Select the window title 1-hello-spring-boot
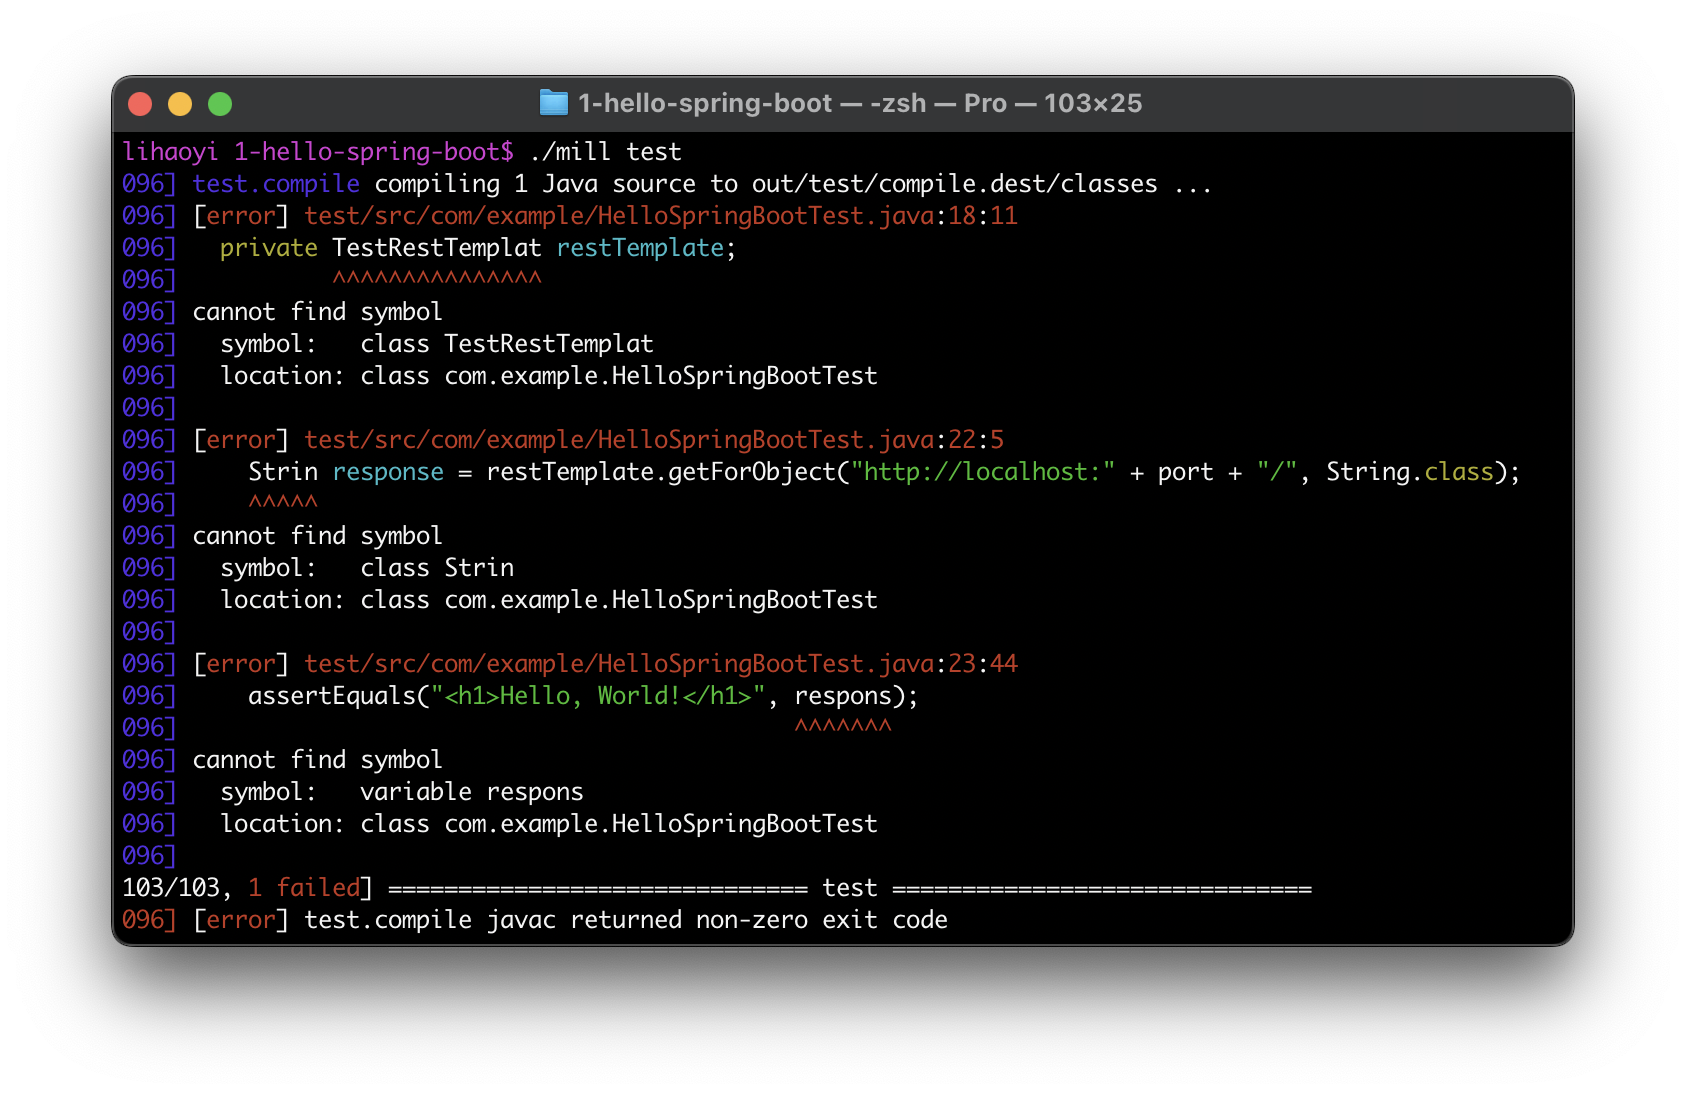The height and width of the screenshot is (1094, 1686). point(703,102)
